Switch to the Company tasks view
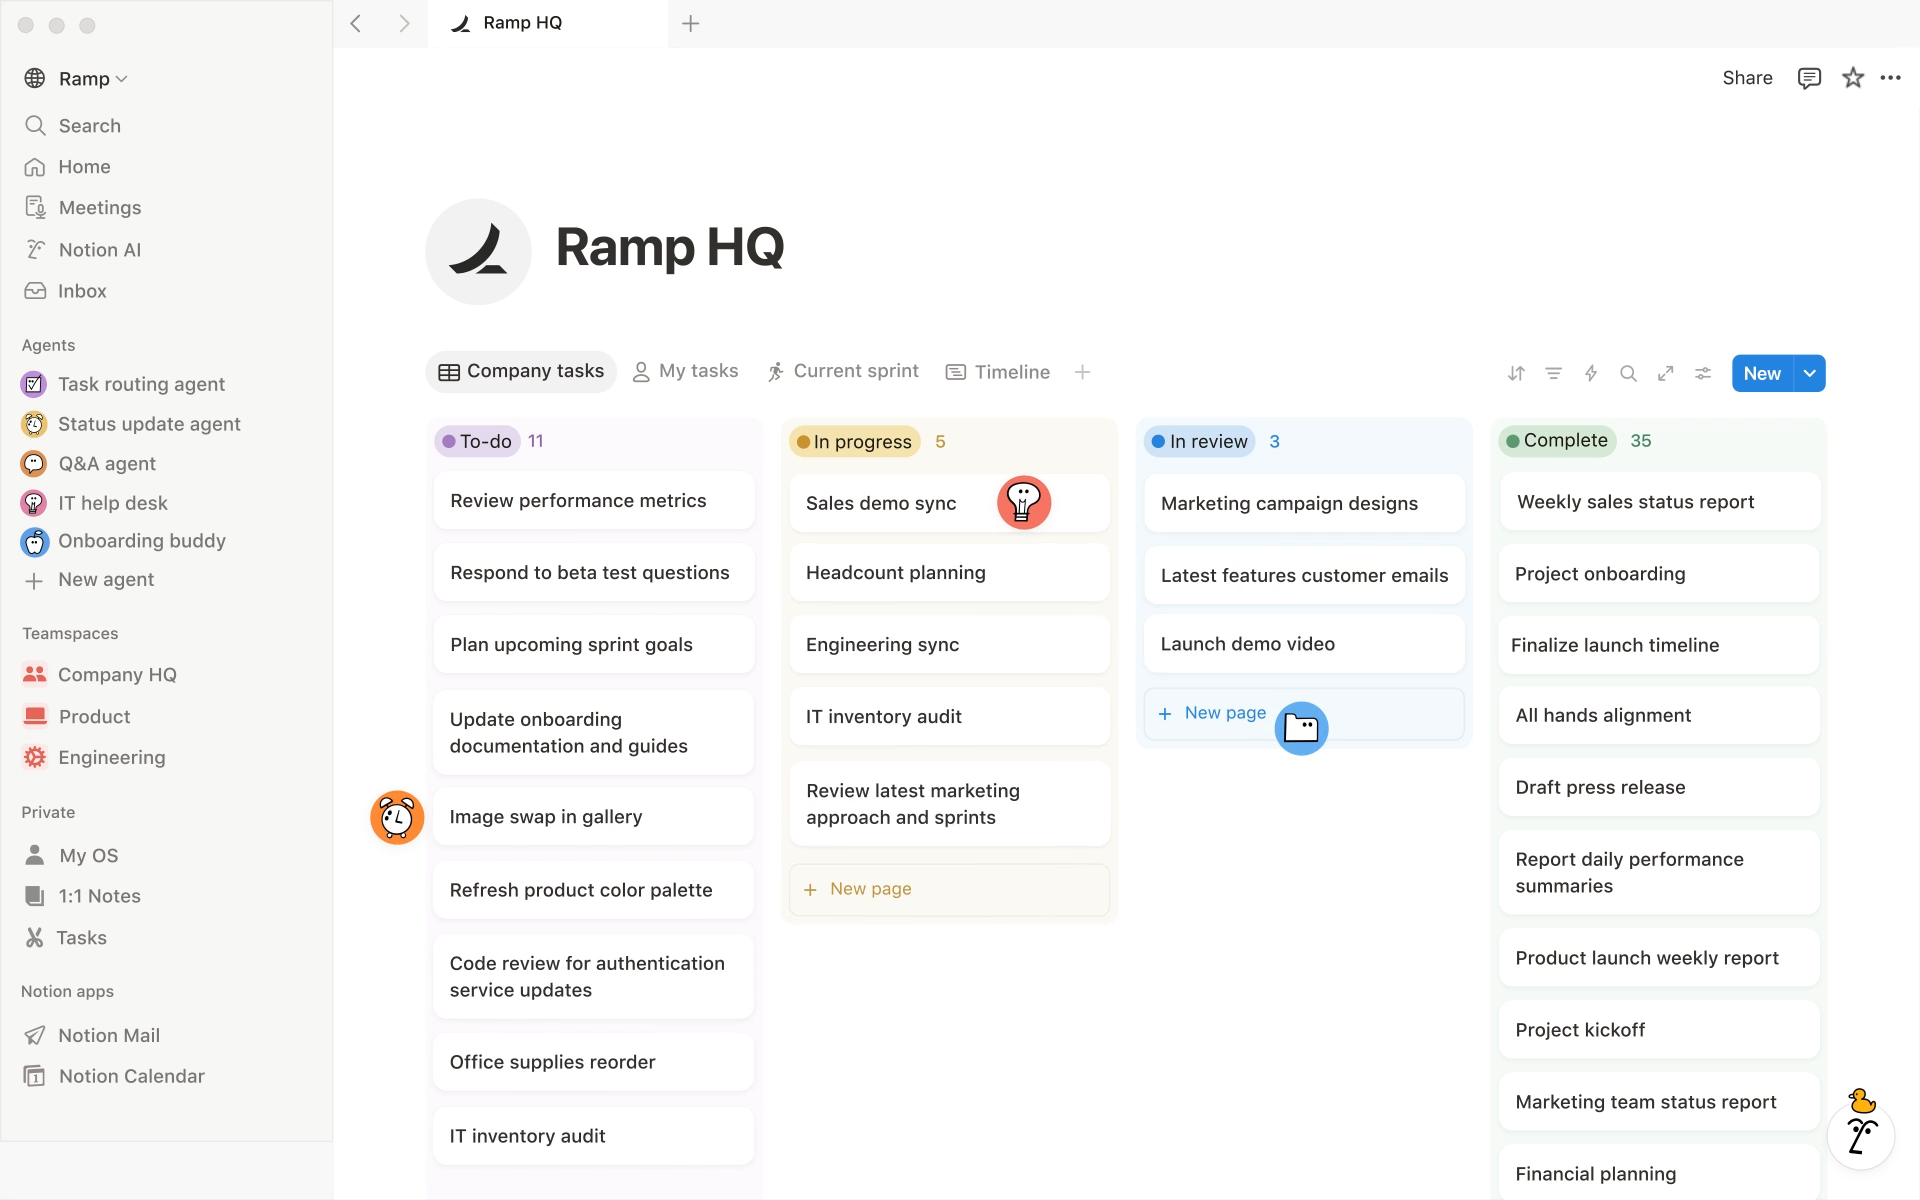This screenshot has height=1200, width=1920. 521,372
